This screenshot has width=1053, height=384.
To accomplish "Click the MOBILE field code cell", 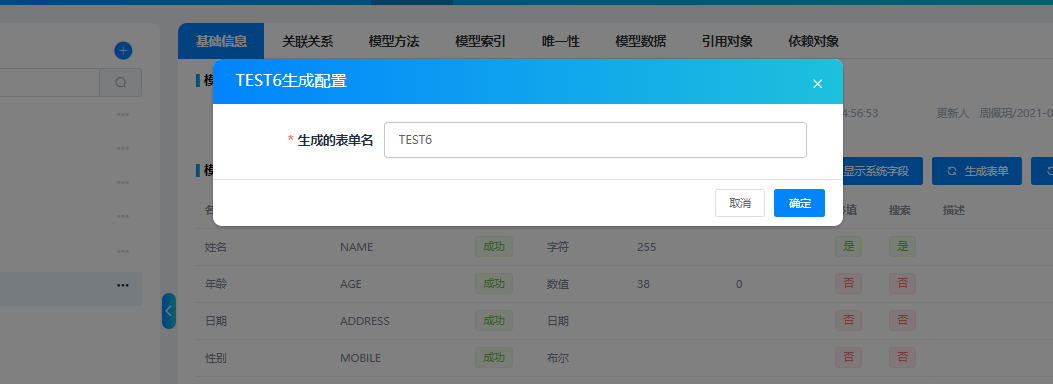I will pos(361,358).
